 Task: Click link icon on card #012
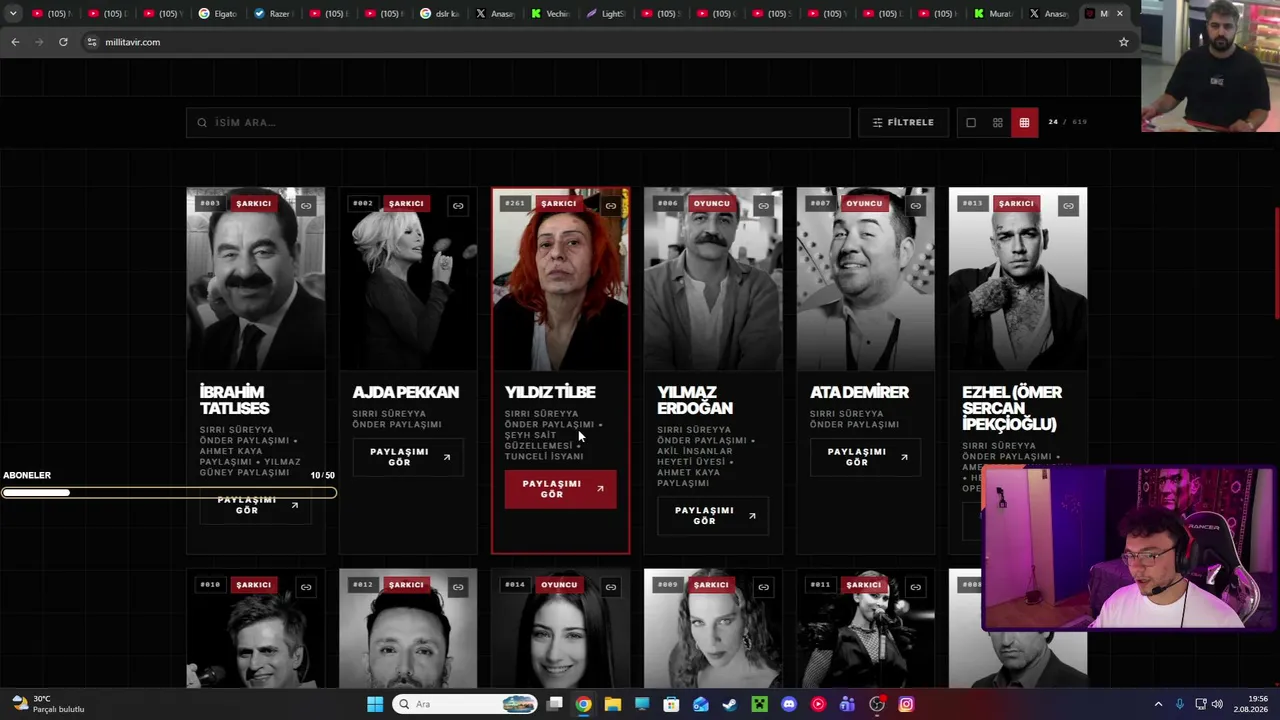pos(458,587)
